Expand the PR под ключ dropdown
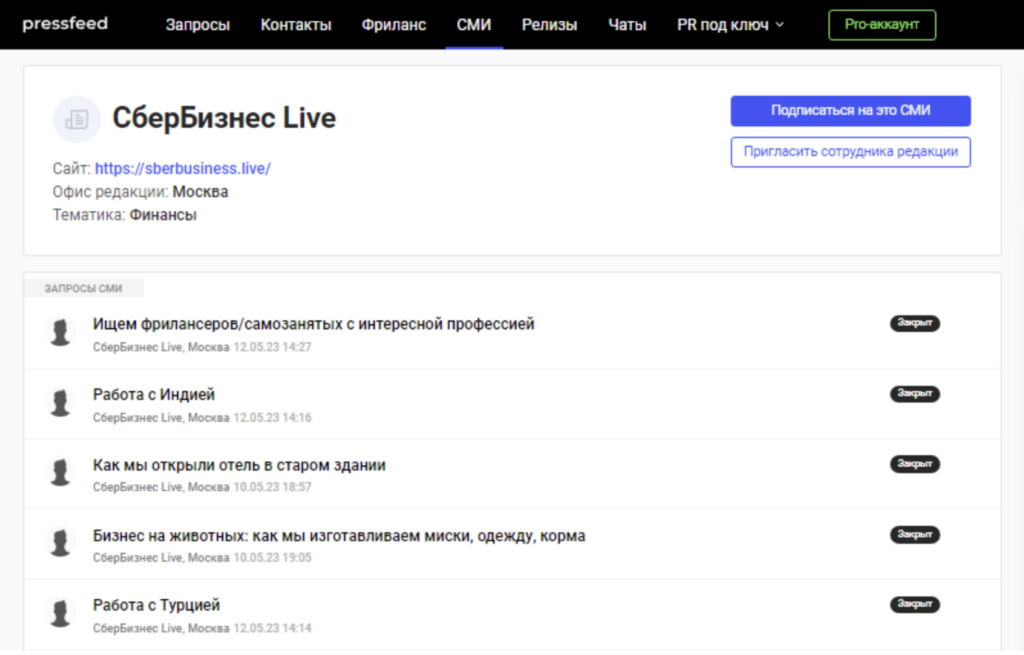This screenshot has height=655, width=1024. pyautogui.click(x=730, y=25)
